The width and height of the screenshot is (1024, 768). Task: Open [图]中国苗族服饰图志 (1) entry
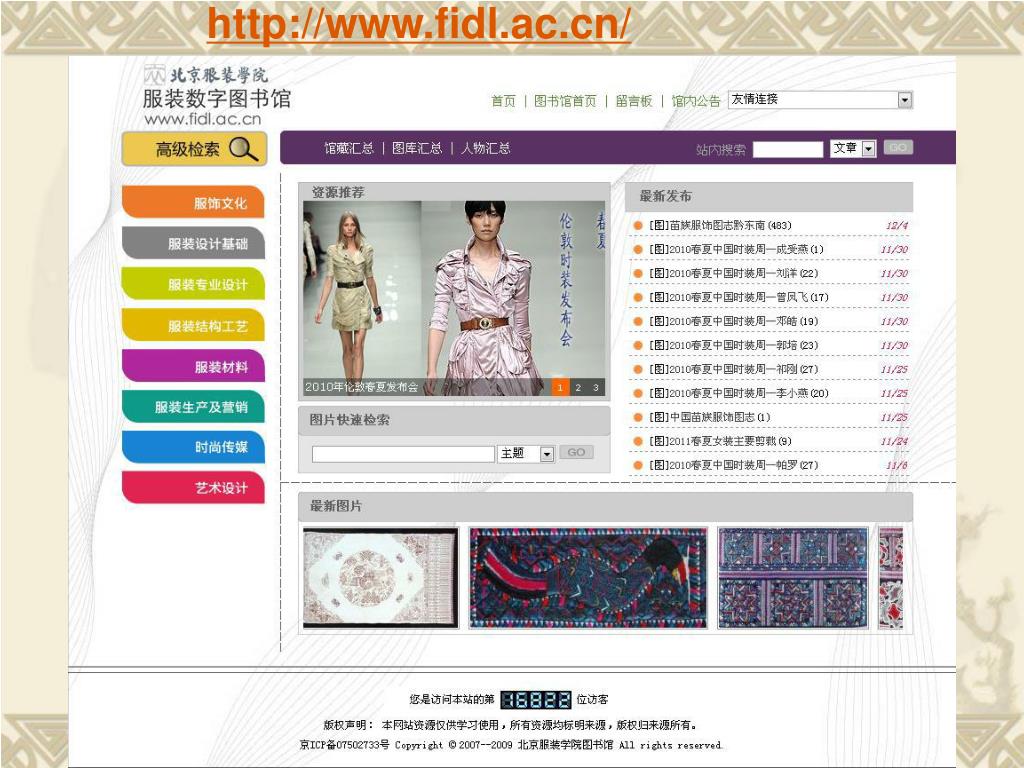(x=709, y=417)
